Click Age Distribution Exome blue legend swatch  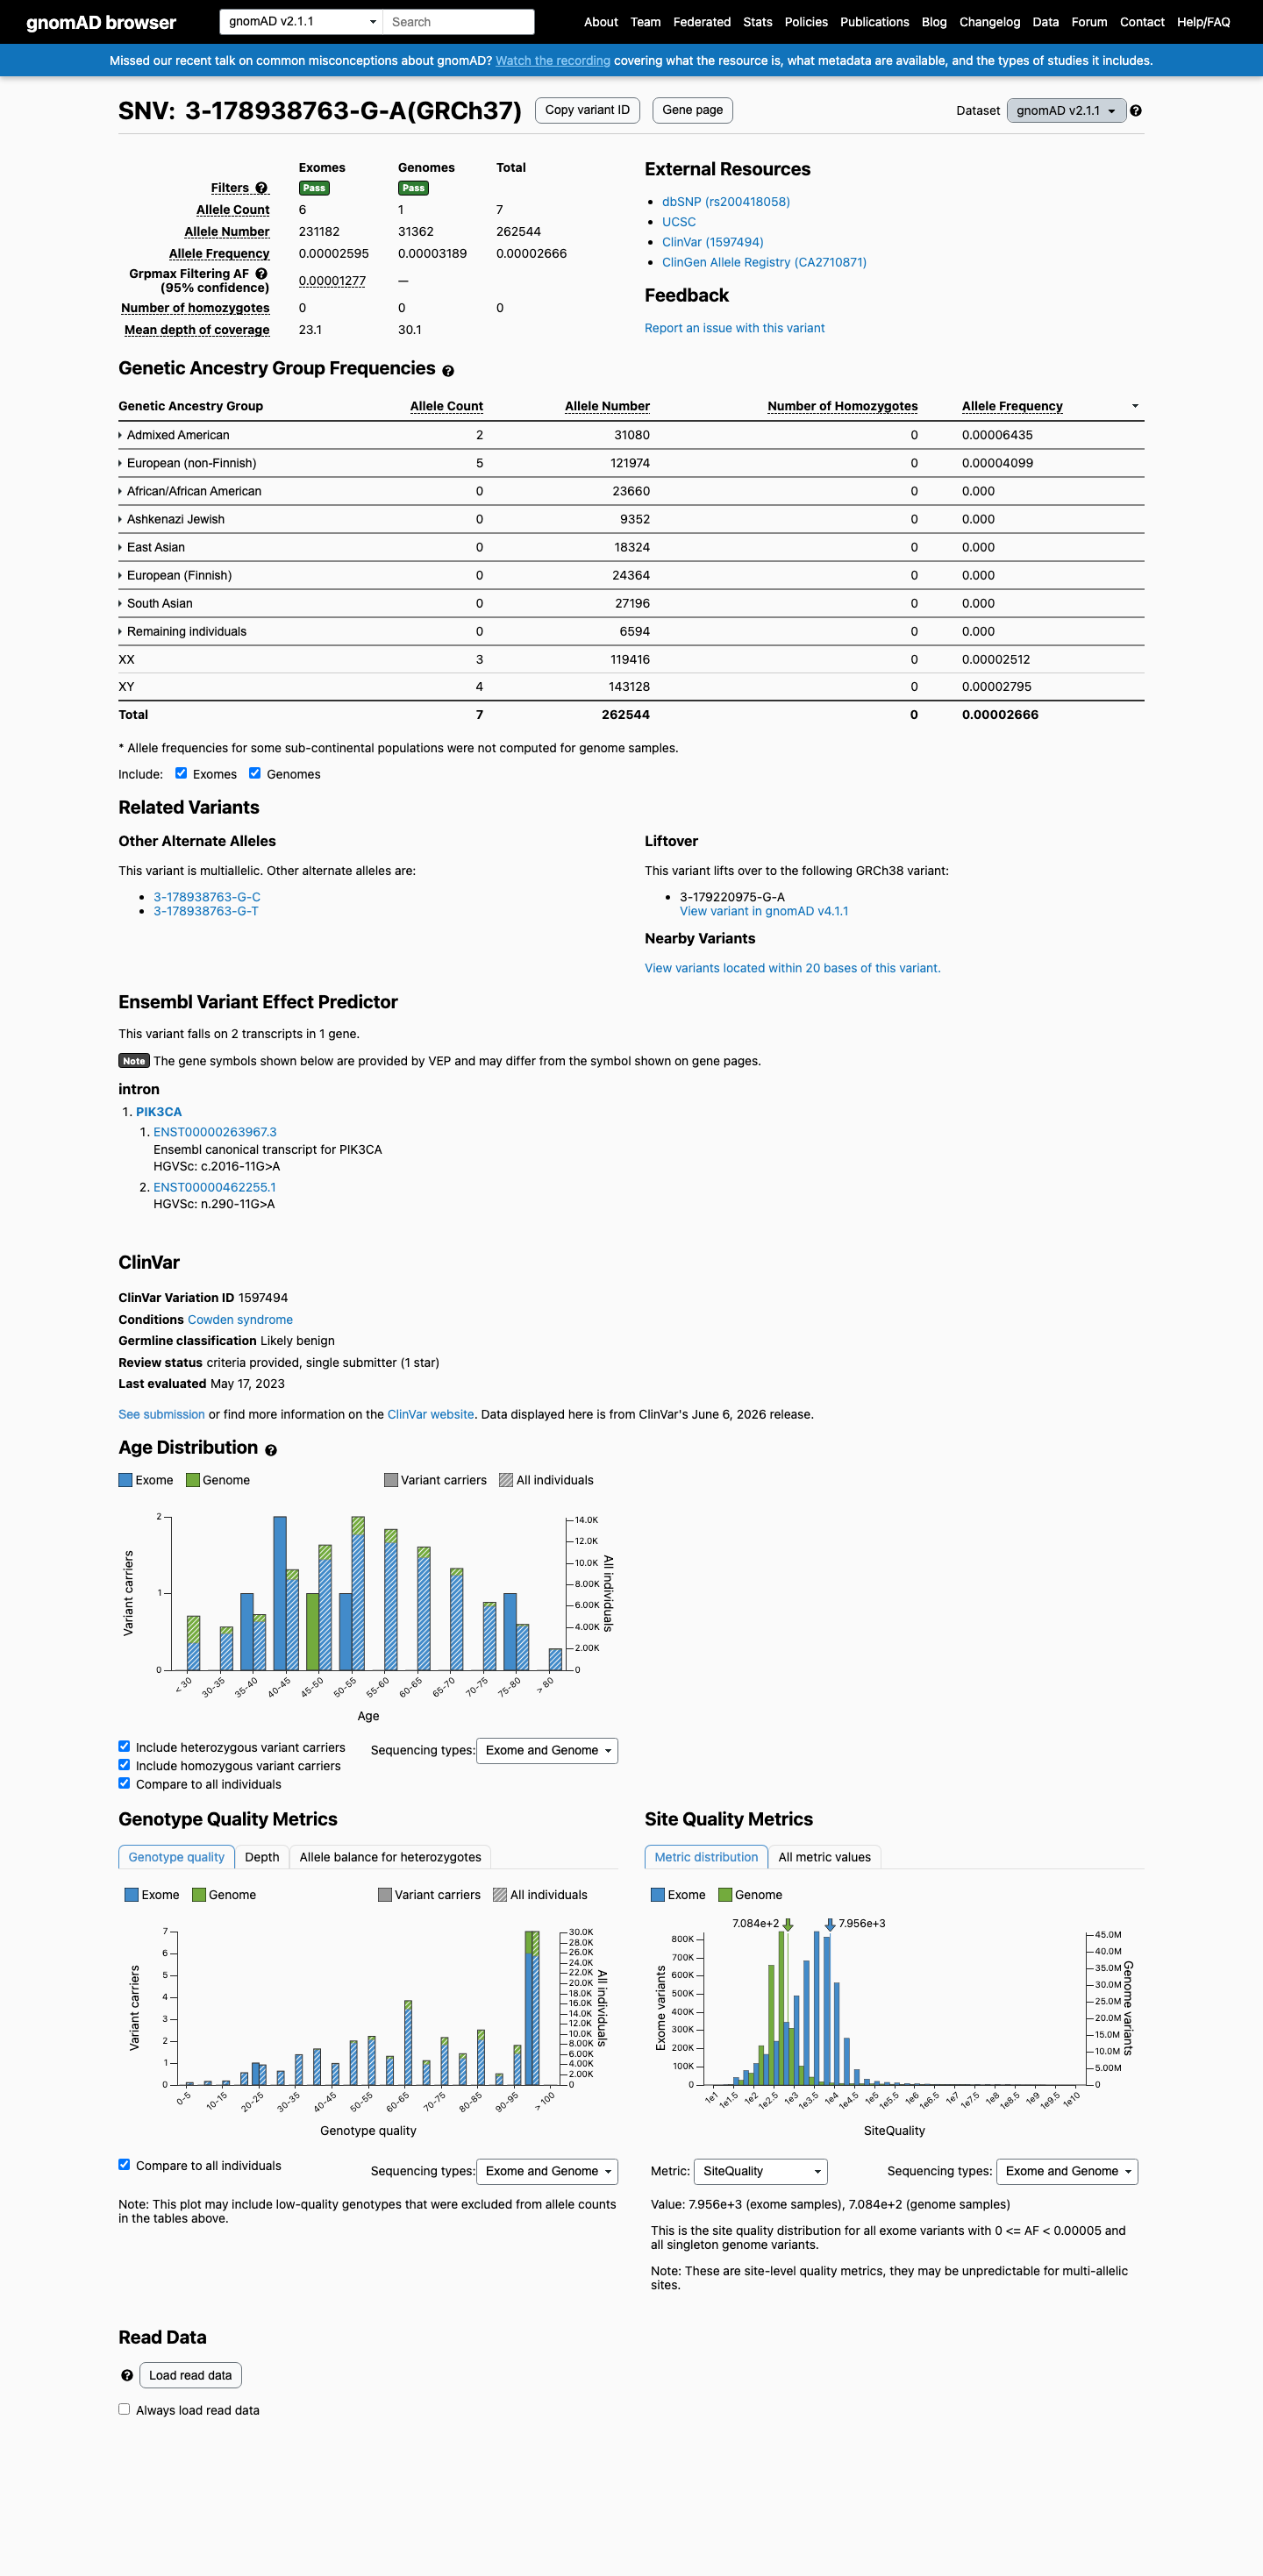tap(126, 1480)
